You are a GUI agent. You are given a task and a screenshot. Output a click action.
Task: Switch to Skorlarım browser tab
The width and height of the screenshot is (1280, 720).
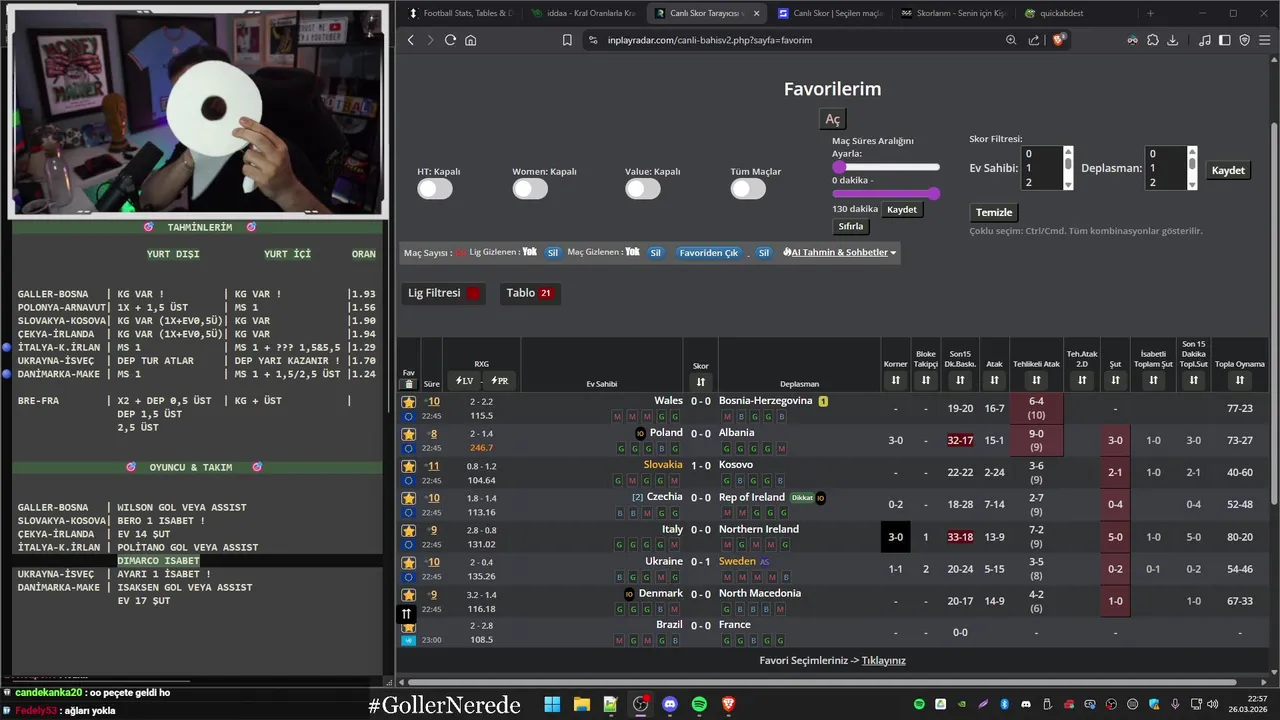coord(952,13)
